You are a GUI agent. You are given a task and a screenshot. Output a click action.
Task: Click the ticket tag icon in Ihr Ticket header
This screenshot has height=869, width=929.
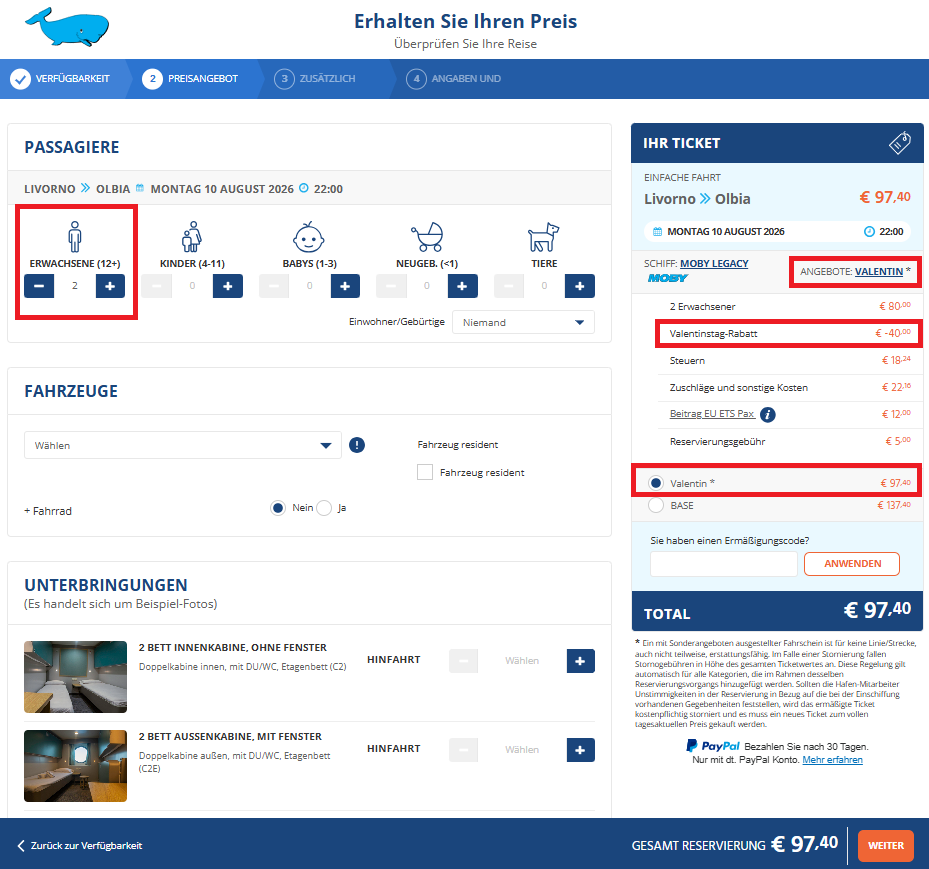point(899,143)
